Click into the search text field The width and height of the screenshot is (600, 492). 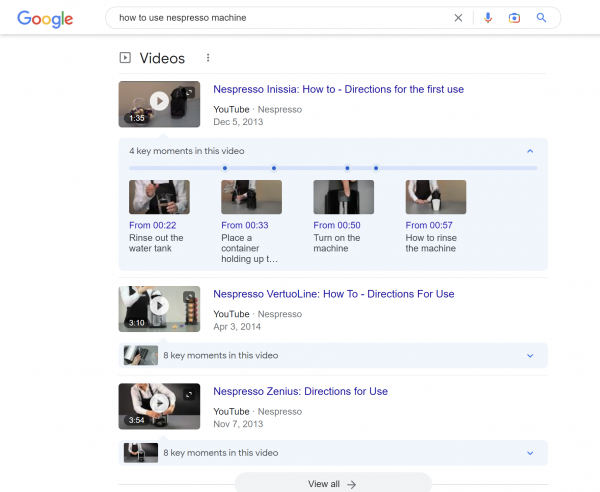(283, 18)
